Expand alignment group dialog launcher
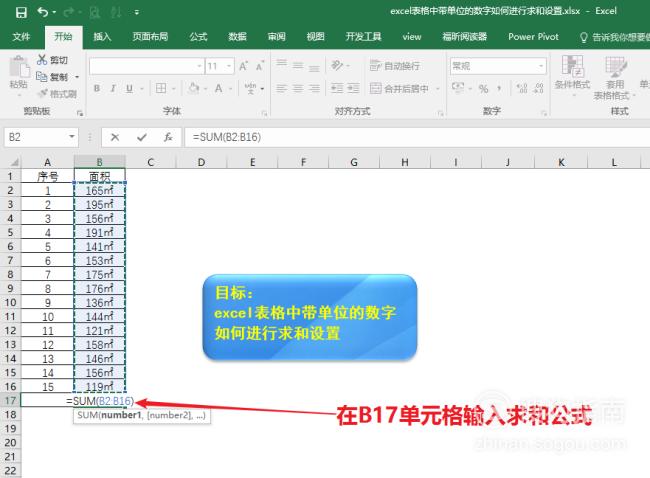This screenshot has height=478, width=650. [440, 113]
